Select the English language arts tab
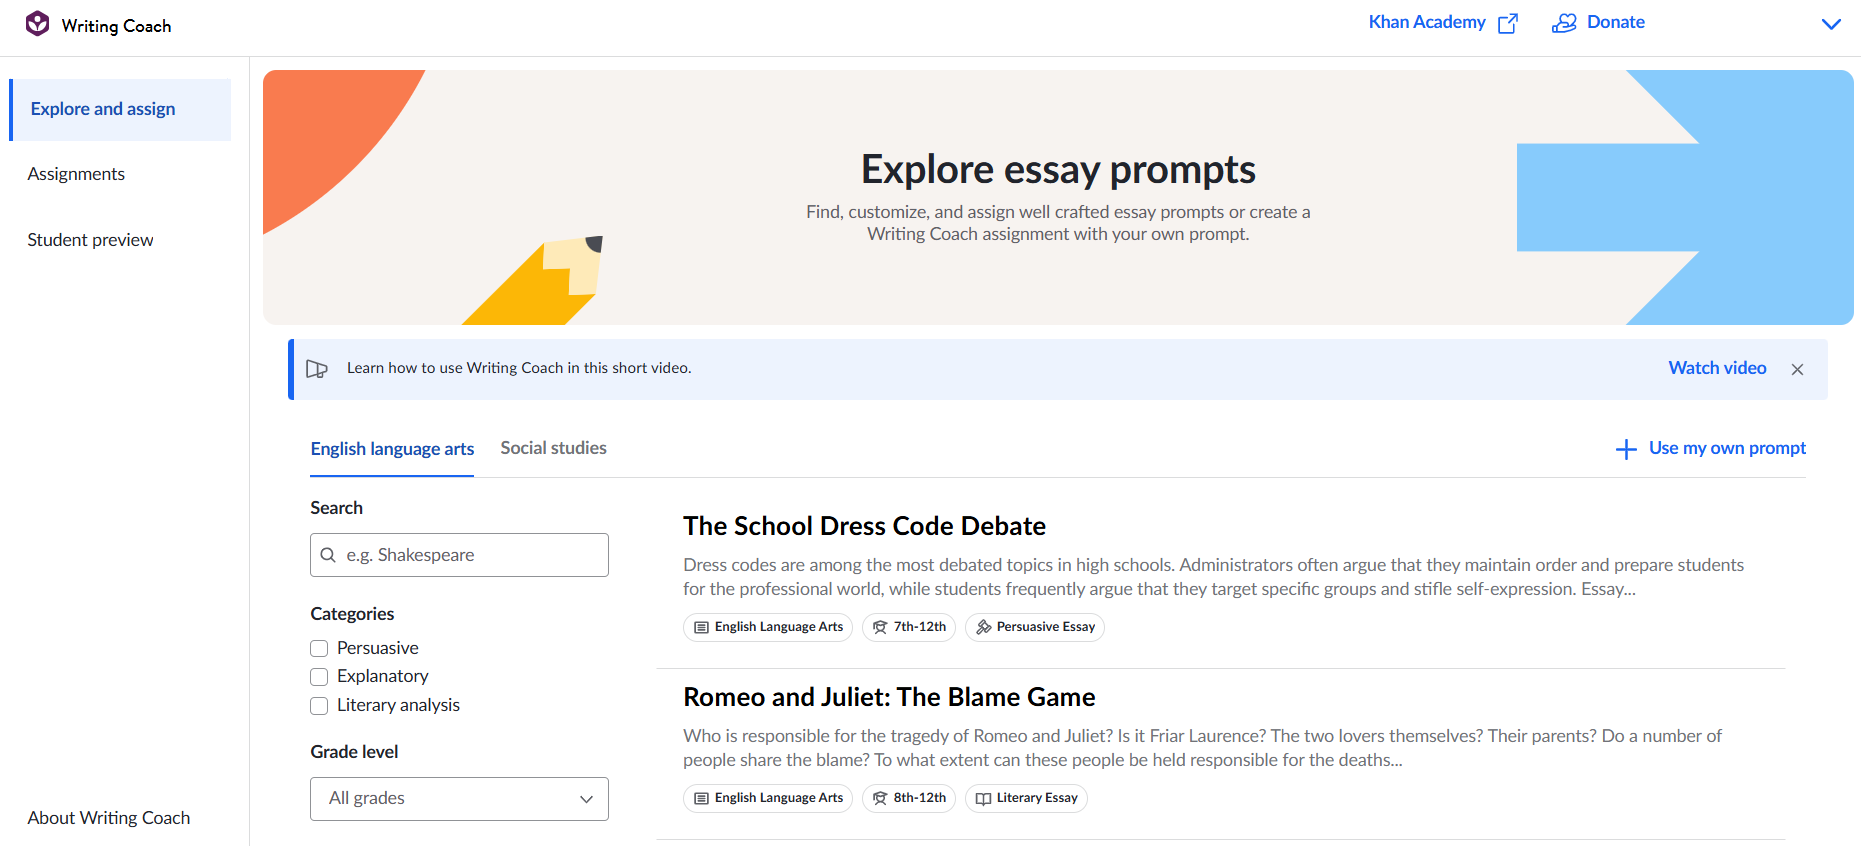1861x846 pixels. click(391, 448)
